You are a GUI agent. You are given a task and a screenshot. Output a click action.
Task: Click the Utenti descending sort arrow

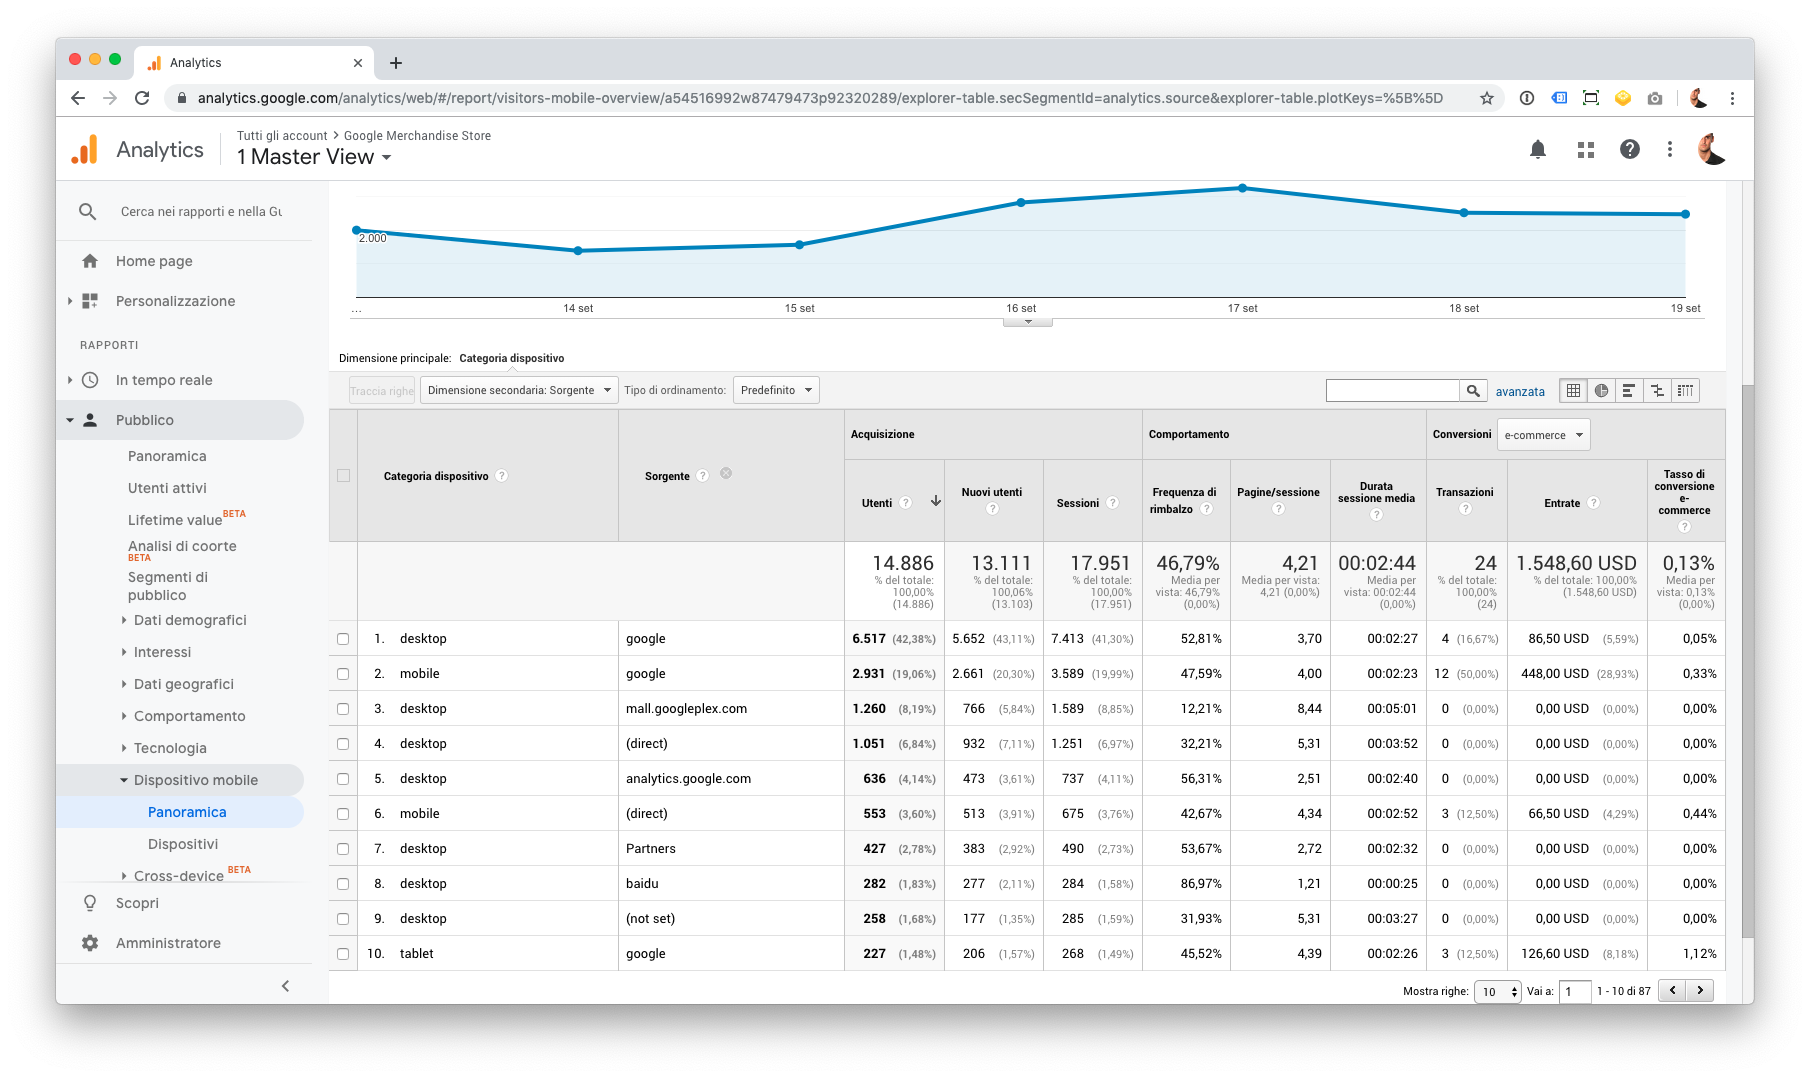pos(936,501)
